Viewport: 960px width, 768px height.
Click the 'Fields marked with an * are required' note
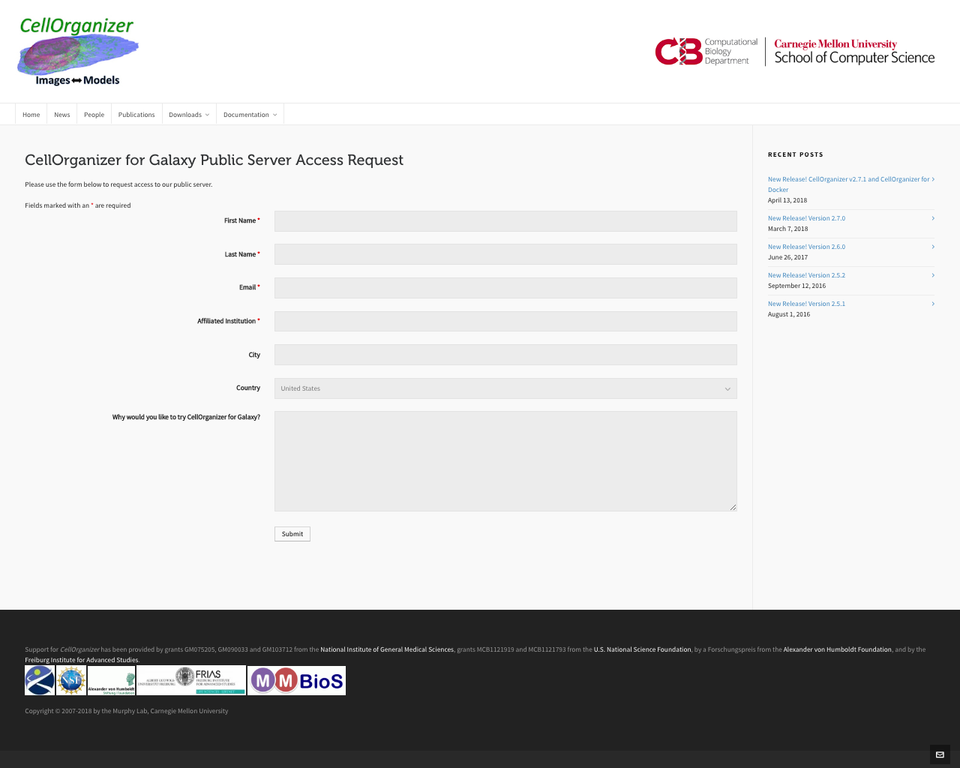(78, 206)
